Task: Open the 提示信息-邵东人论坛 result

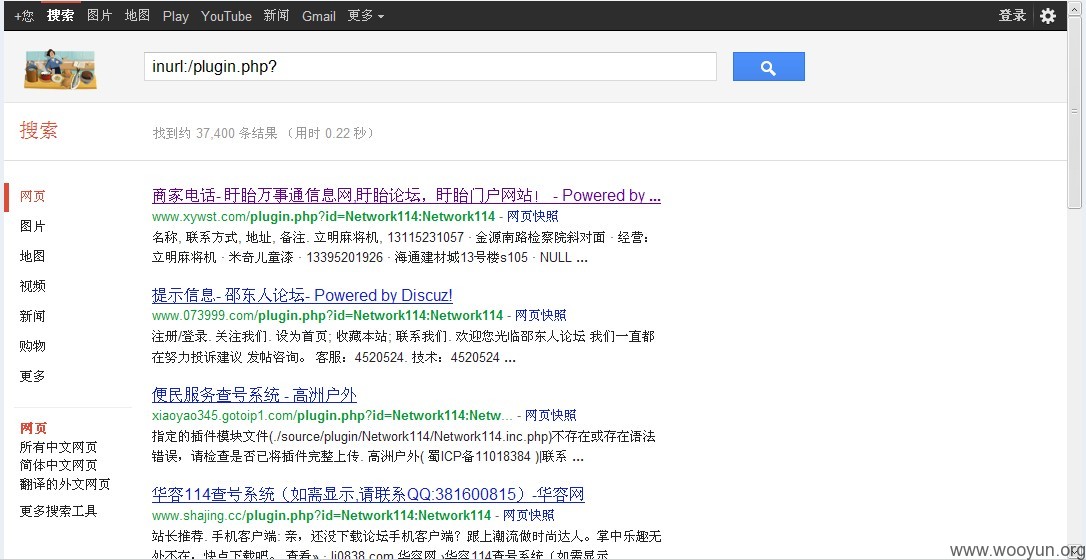Action: click(302, 296)
